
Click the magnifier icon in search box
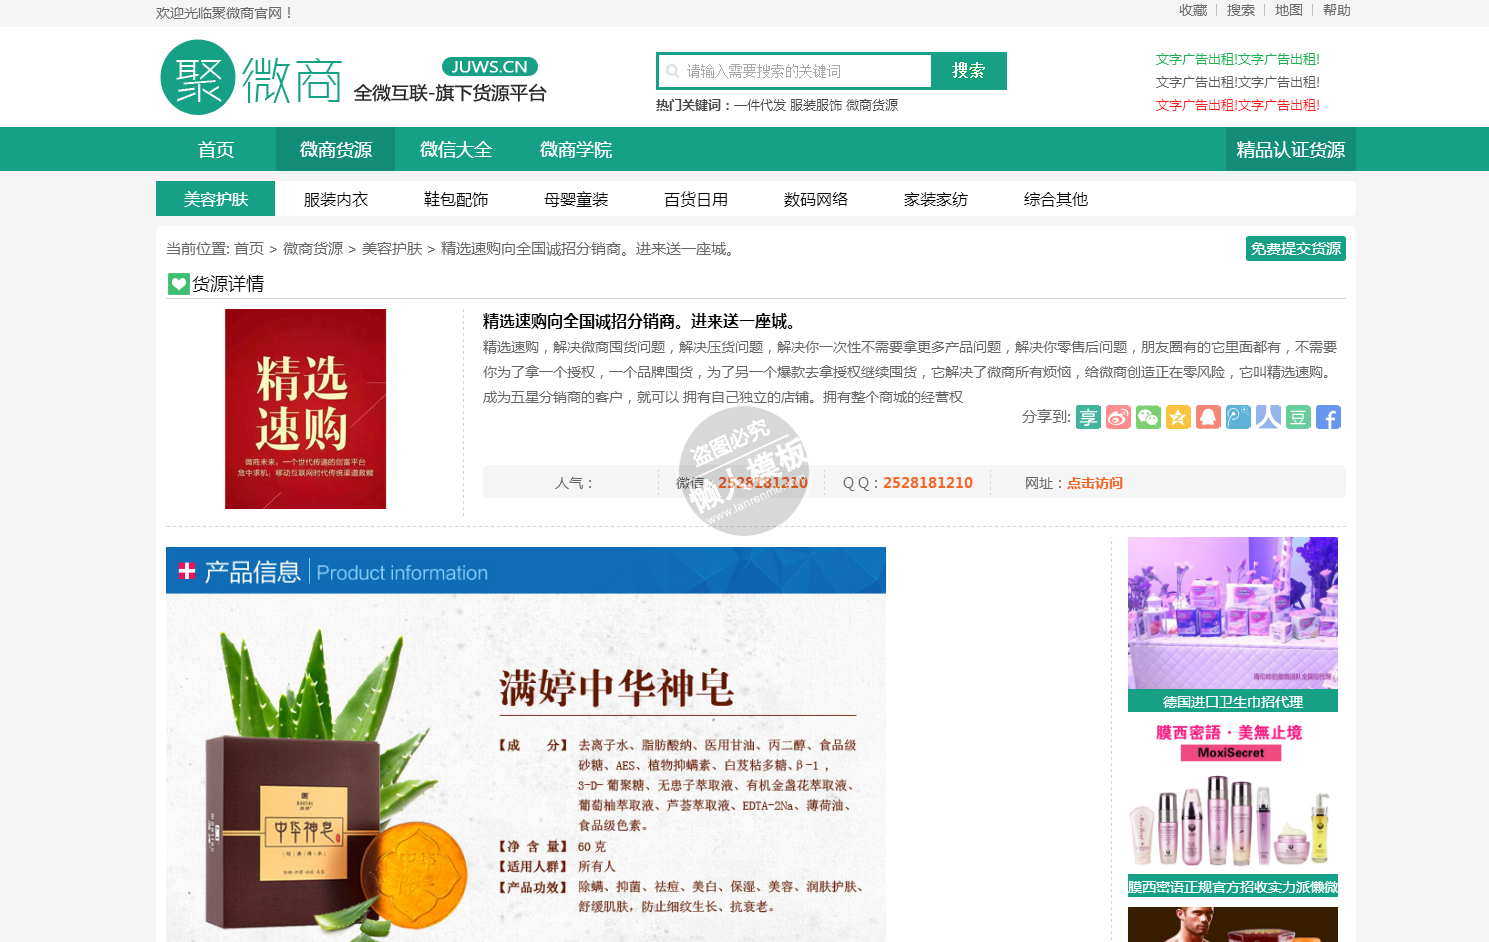click(x=672, y=71)
